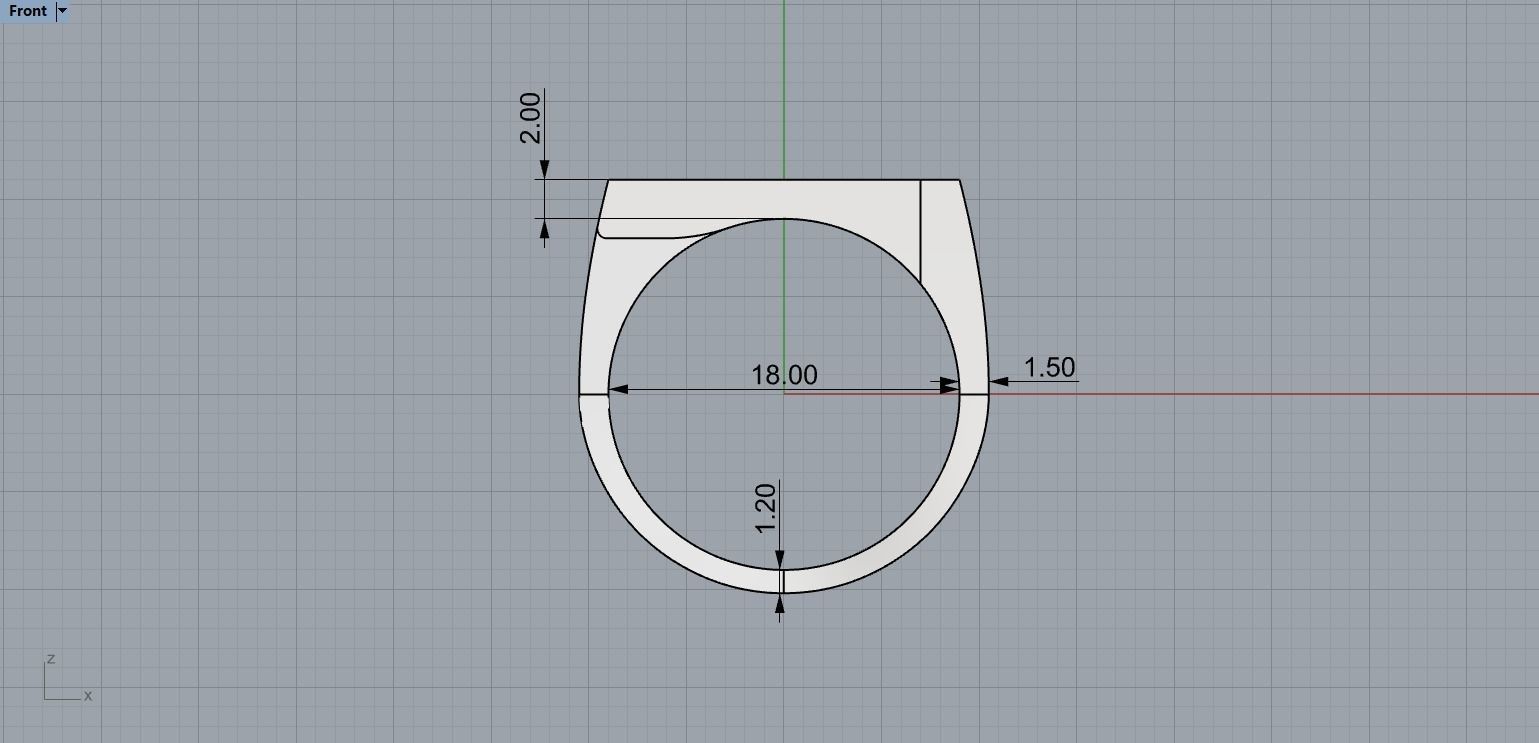Select the 18.00 inner diameter dimension text
This screenshot has height=743, width=1539.
[784, 375]
